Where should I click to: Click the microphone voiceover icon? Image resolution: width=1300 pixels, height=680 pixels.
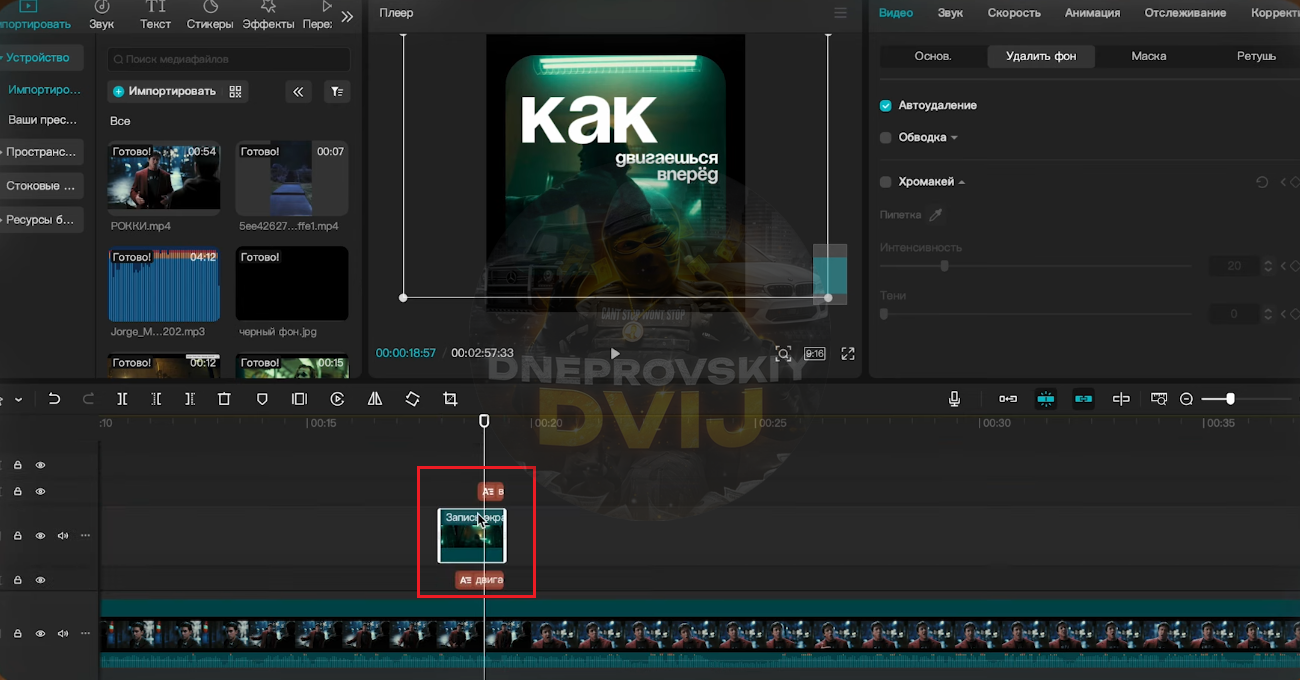pyautogui.click(x=954, y=399)
